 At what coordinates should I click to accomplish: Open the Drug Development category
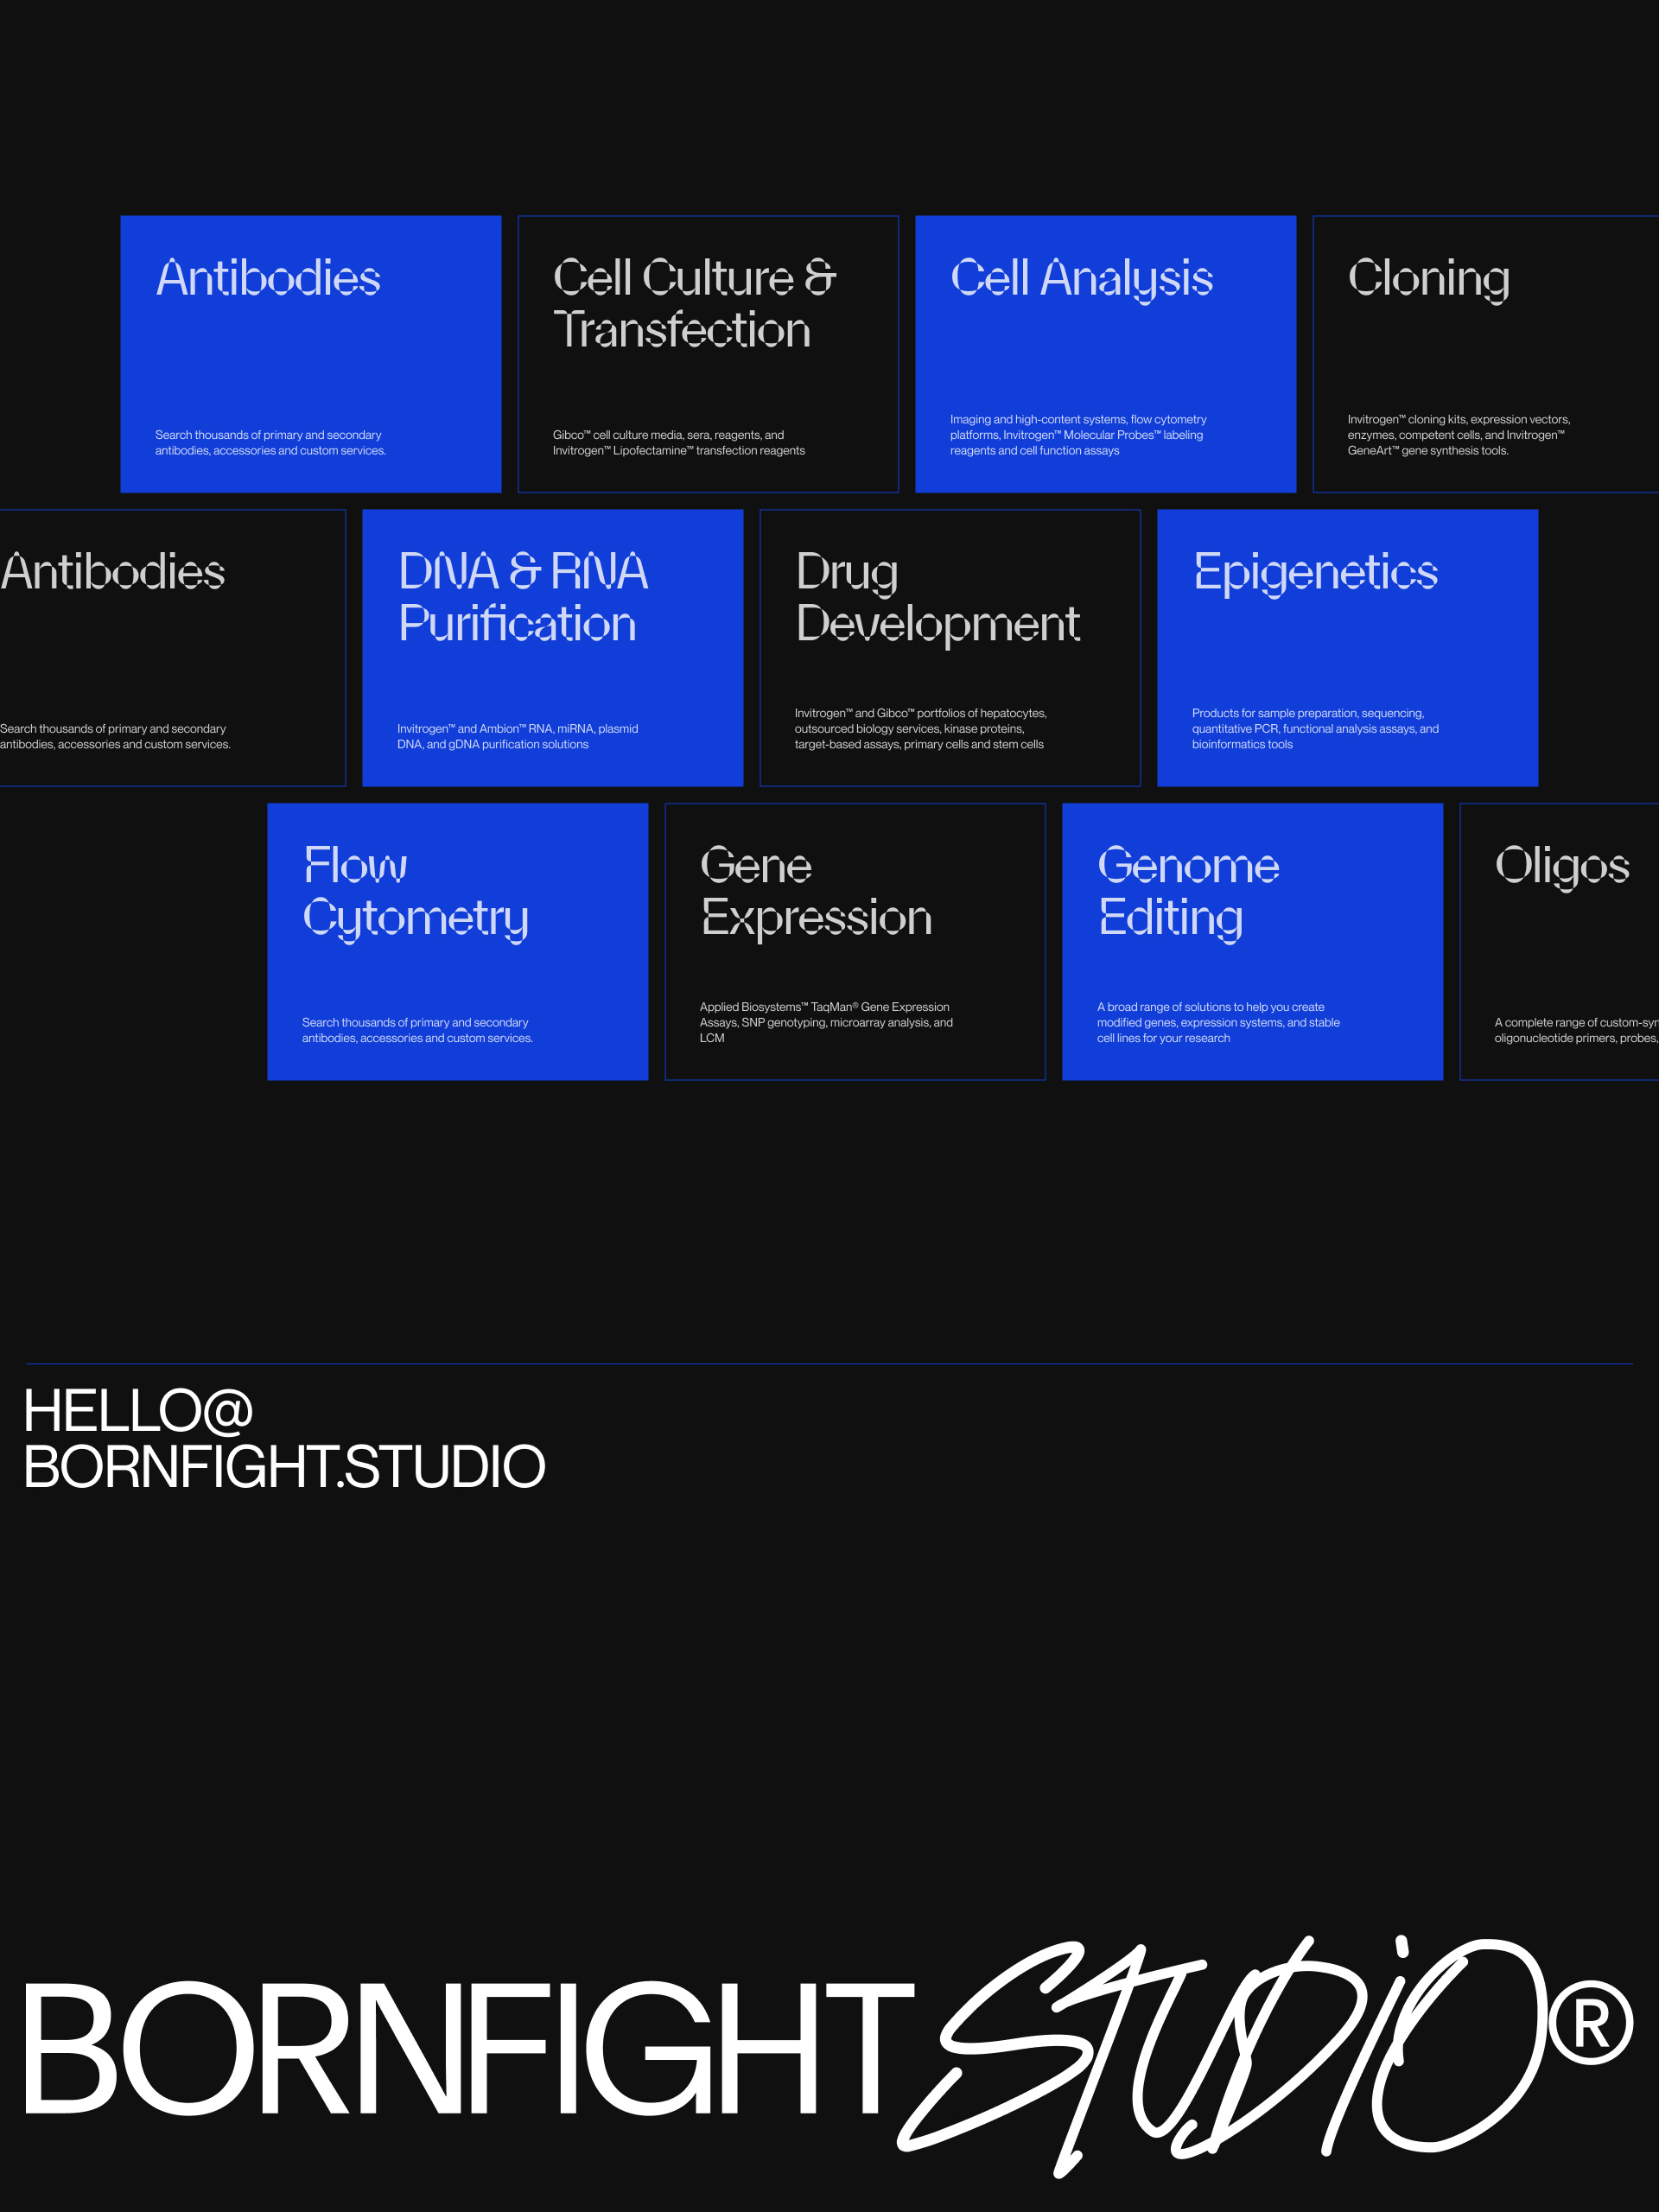point(949,648)
